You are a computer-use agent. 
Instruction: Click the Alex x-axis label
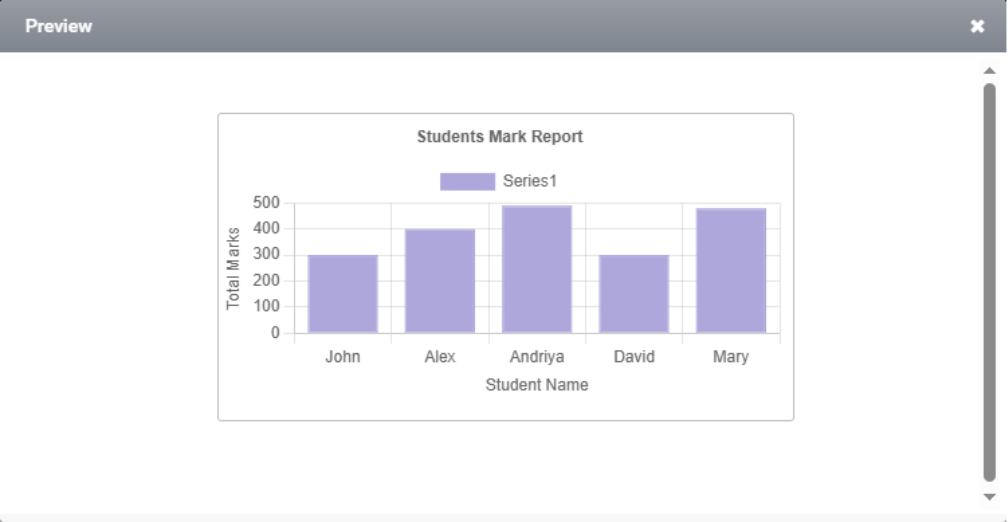[440, 357]
